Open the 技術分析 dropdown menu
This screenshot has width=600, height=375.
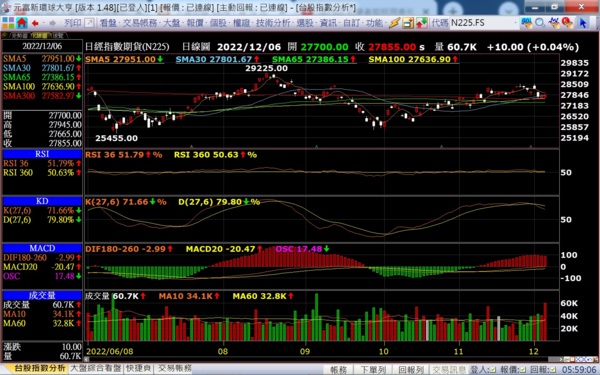(273, 23)
